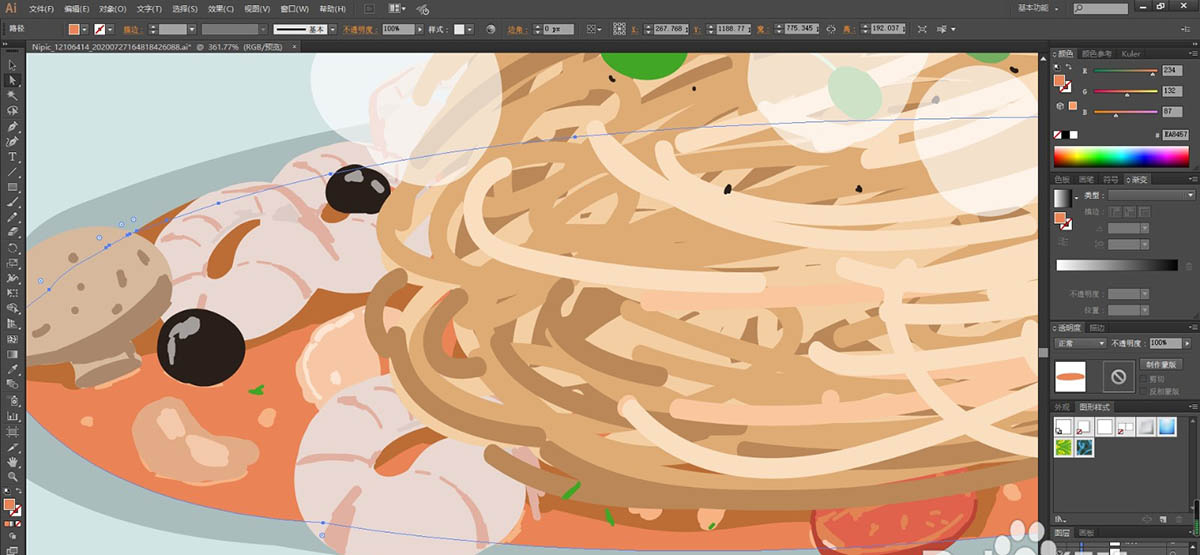Expand the opacity 100% arrow in control bar
The width and height of the screenshot is (1200, 555).
point(421,29)
